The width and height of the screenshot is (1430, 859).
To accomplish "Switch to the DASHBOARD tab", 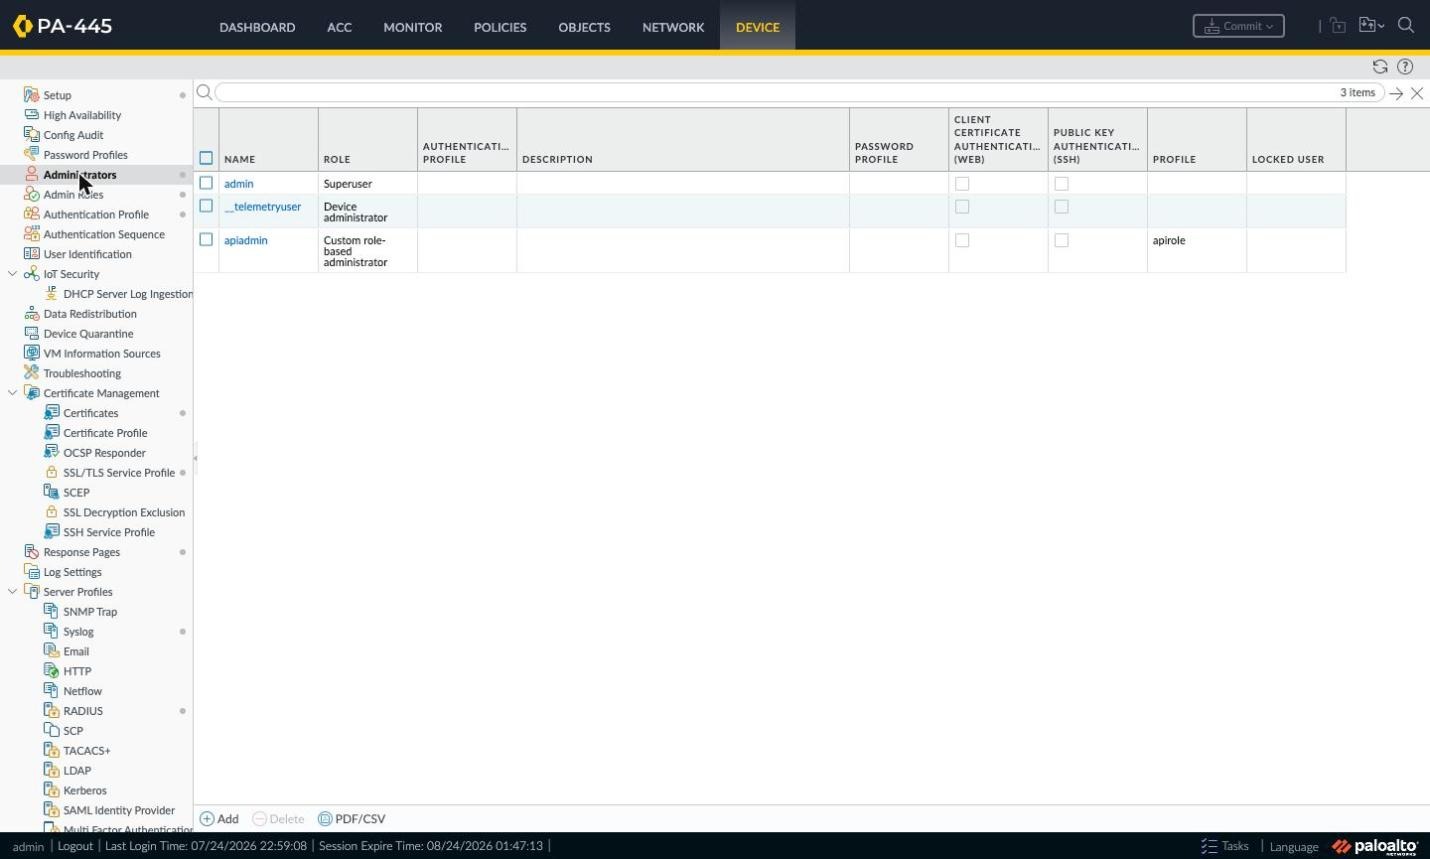I will [257, 27].
